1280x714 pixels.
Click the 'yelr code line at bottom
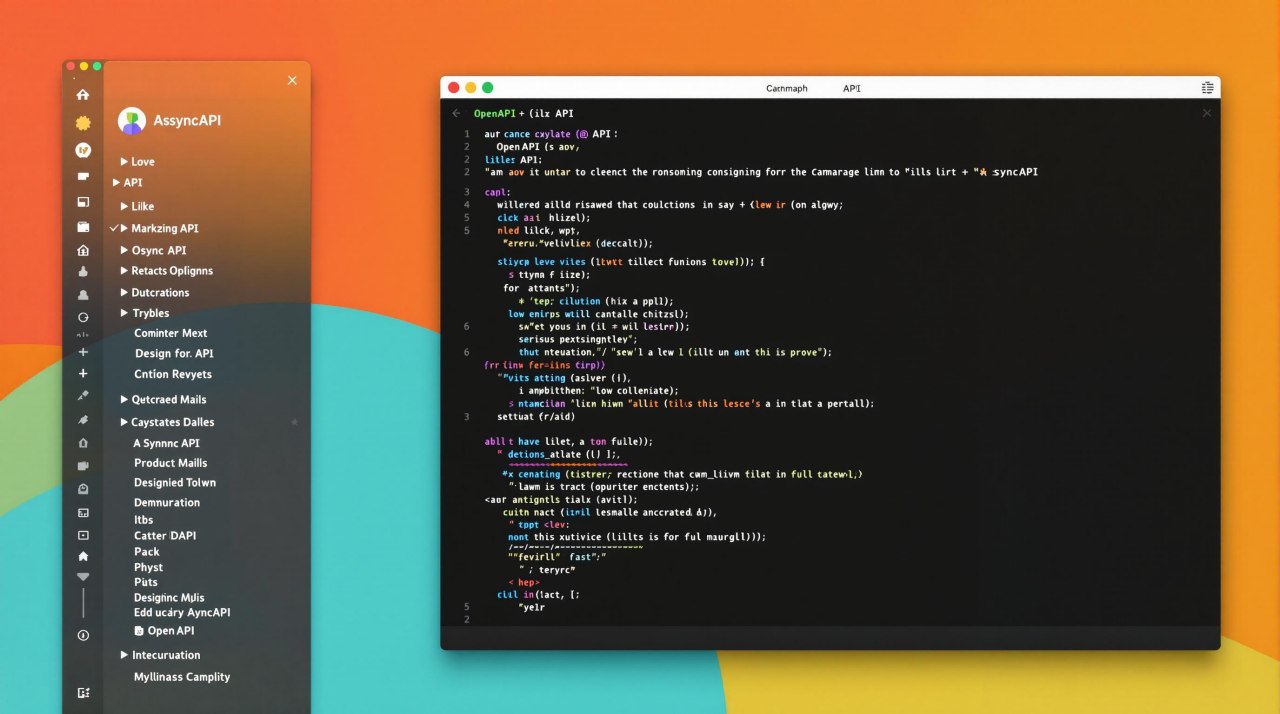[x=531, y=607]
